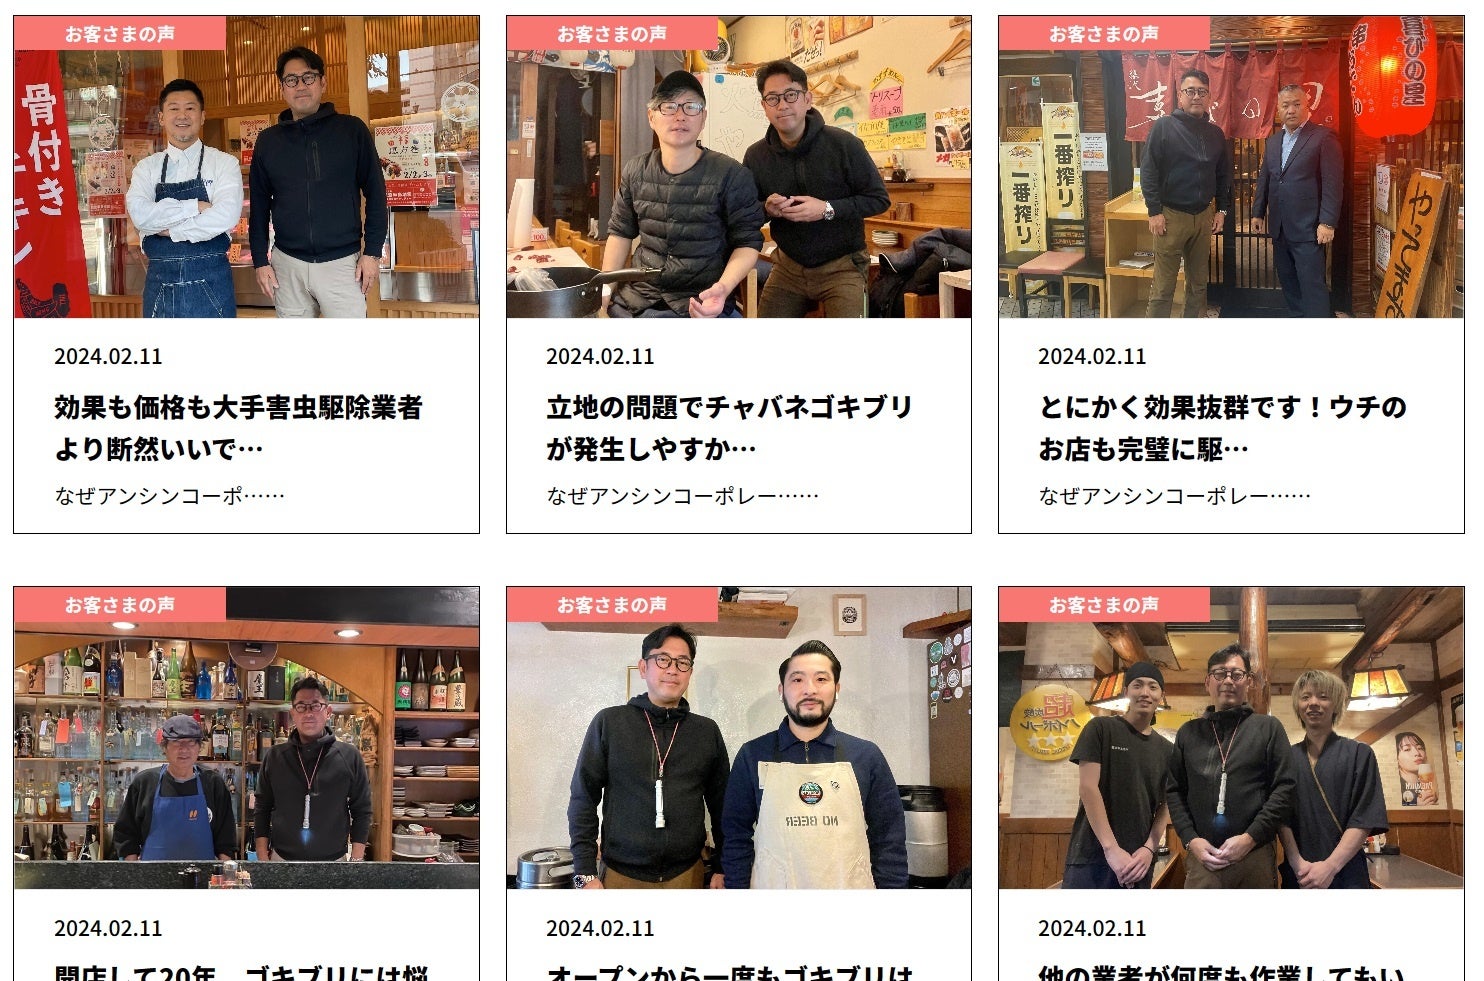Open article とにかく効果抜群です！ウチのお店も完璧に駆…
The width and height of the screenshot is (1484, 981).
pos(1222,428)
